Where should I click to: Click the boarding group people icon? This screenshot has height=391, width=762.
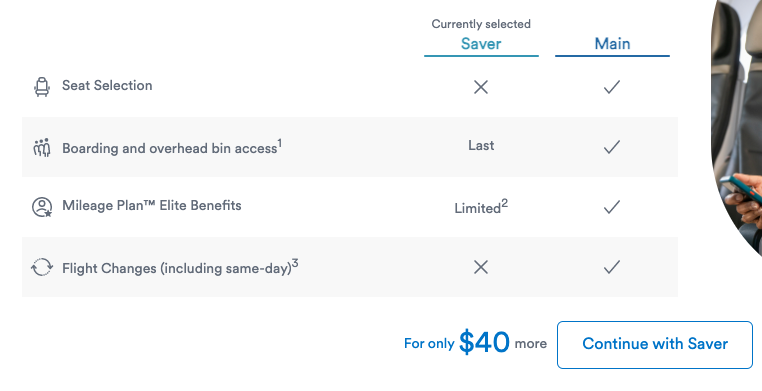pyautogui.click(x=42, y=148)
